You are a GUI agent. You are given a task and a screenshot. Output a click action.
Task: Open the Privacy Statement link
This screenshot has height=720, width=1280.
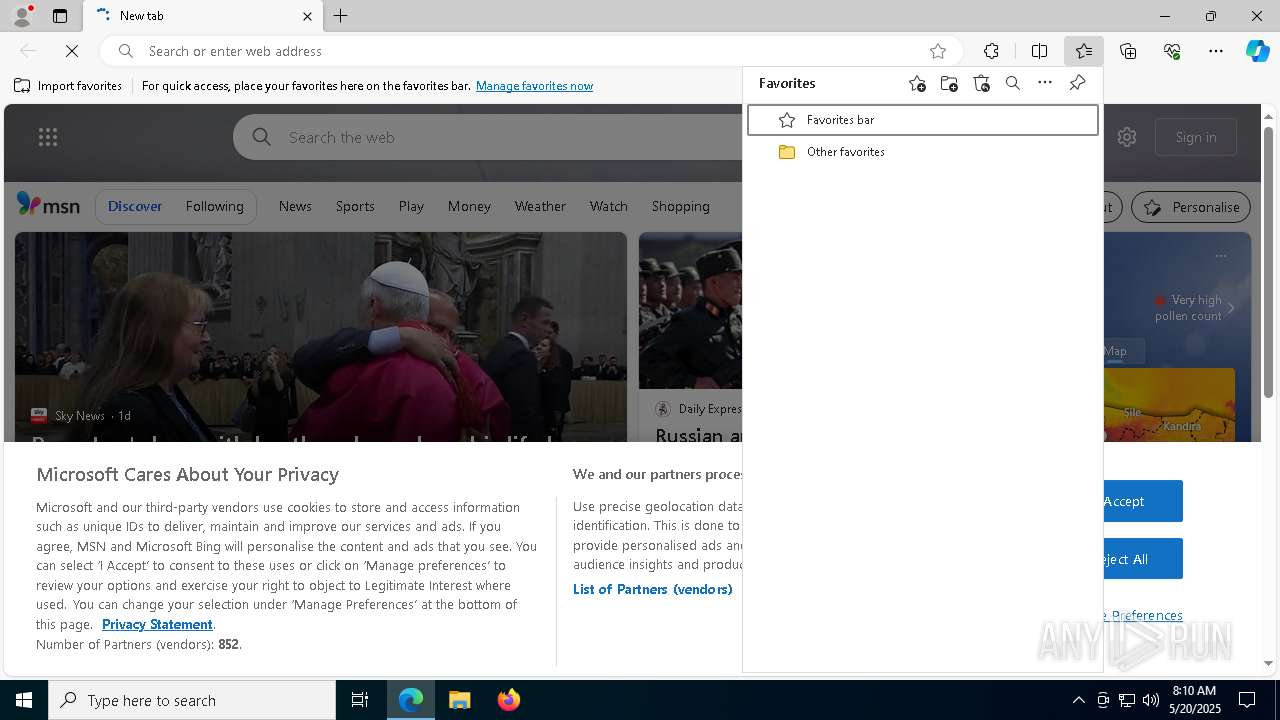click(x=157, y=624)
